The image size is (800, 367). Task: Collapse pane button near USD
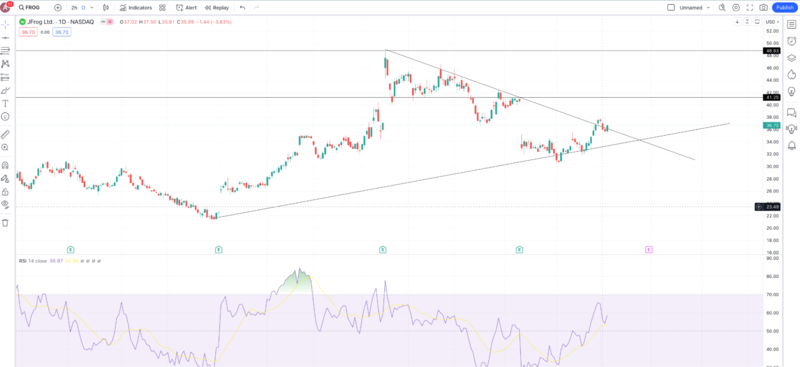pos(747,21)
